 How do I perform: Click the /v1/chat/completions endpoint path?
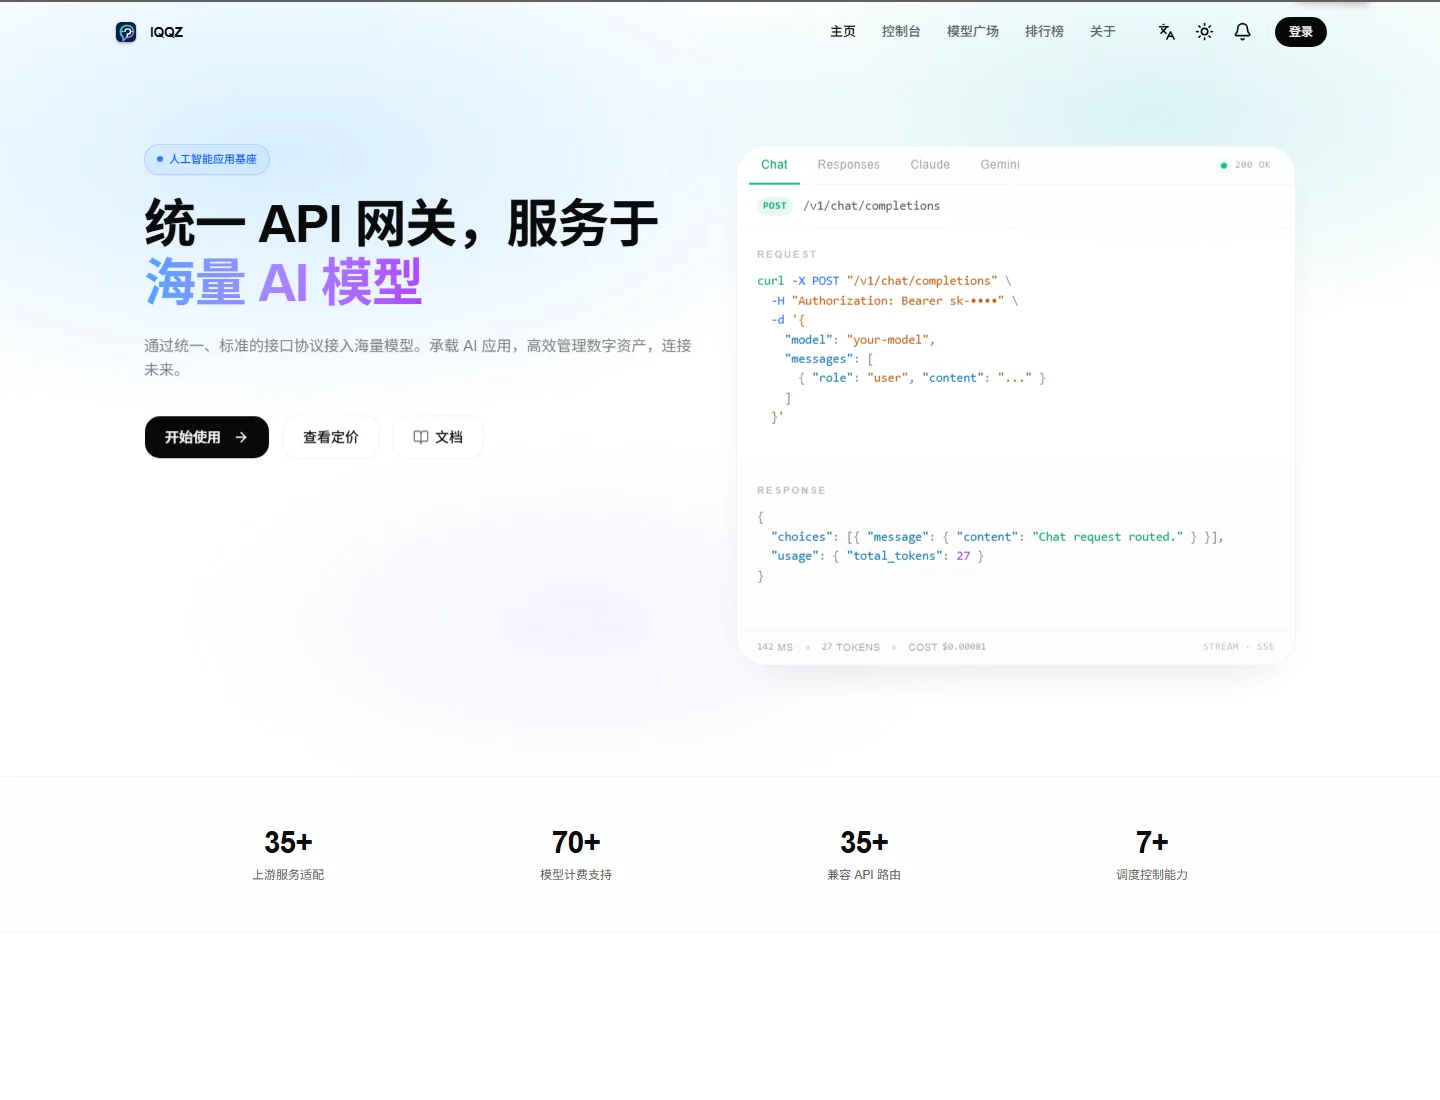[x=872, y=206]
